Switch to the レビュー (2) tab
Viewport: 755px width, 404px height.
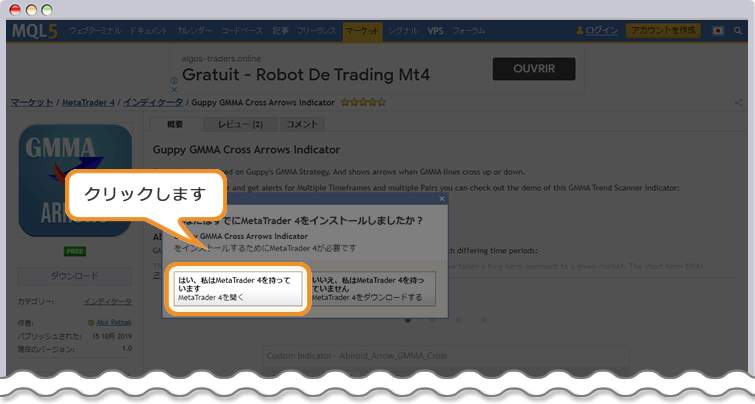tap(240, 124)
